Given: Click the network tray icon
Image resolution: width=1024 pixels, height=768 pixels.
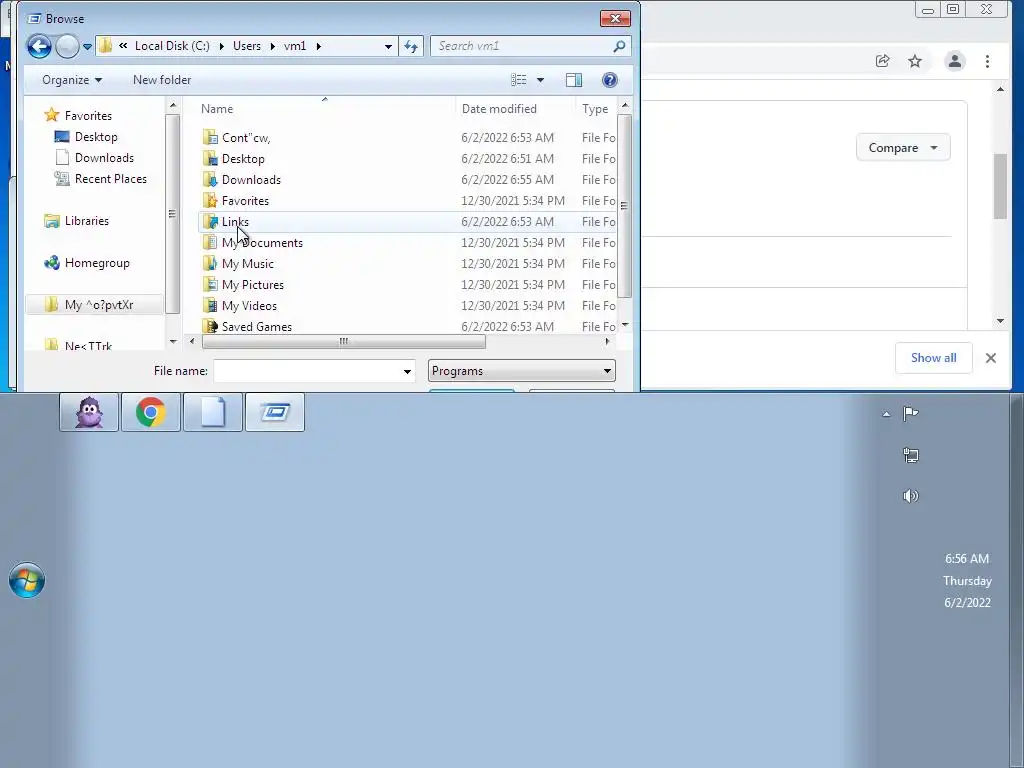Looking at the screenshot, I should point(910,455).
